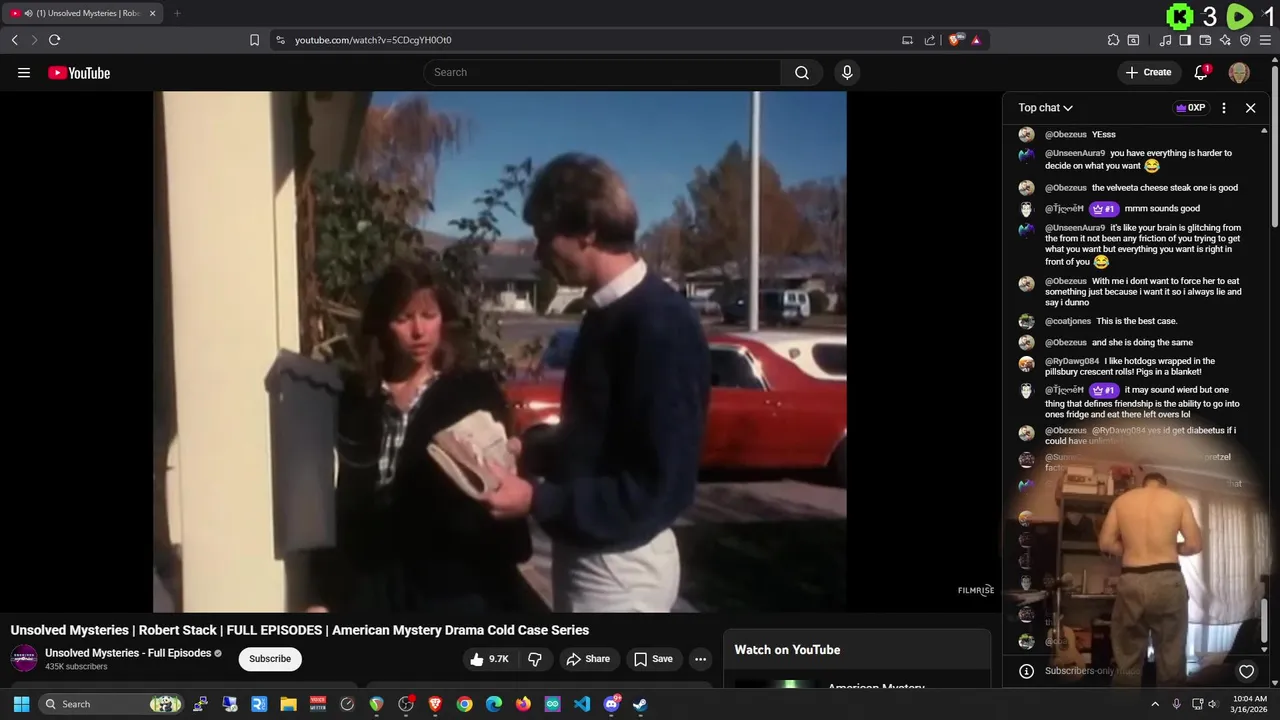Search with your voice microphone
Image resolution: width=1280 pixels, height=720 pixels.
coord(847,72)
